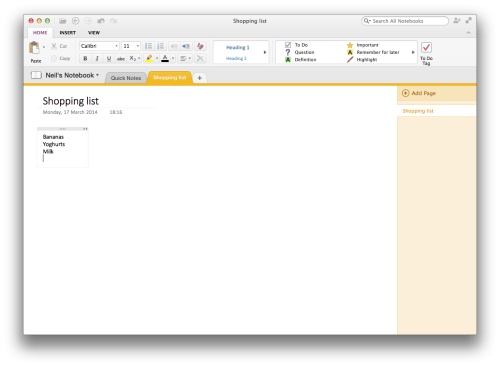Expand the tags gallery arrow
This screenshot has width=500, height=367.
pos(413,52)
